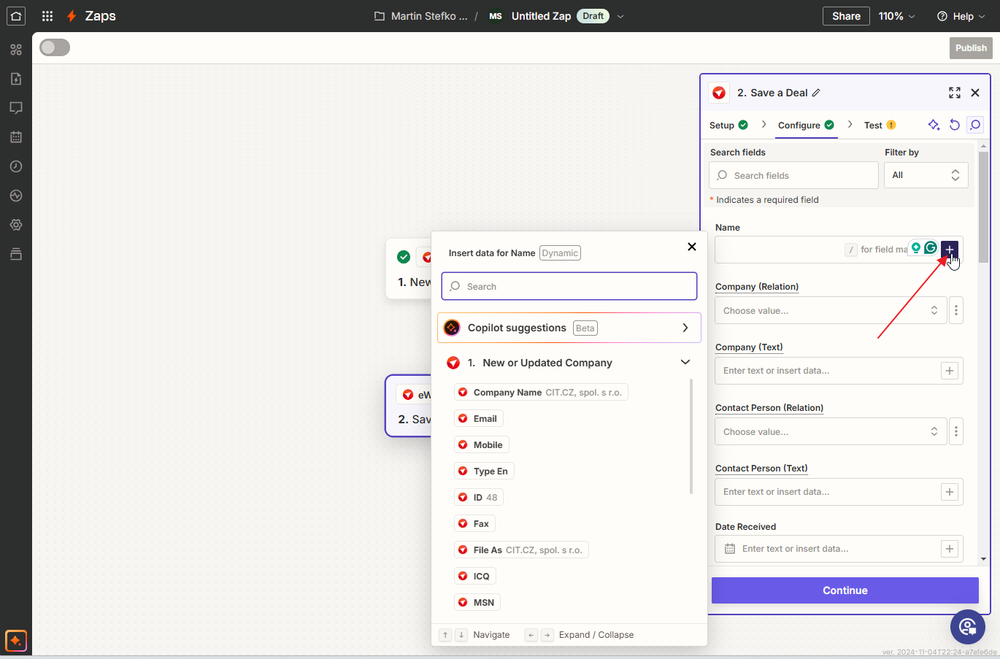This screenshot has height=659, width=1000.
Task: Click the Publish button
Action: pyautogui.click(x=971, y=48)
